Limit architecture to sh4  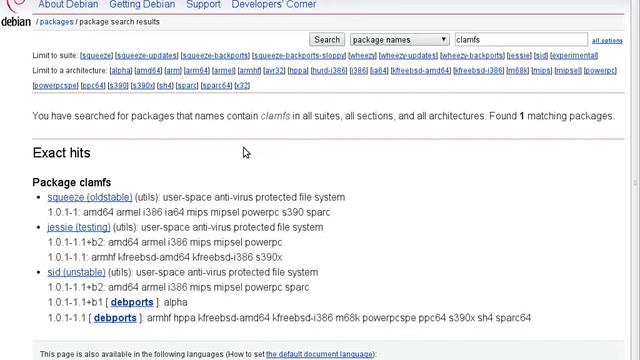tap(165, 86)
